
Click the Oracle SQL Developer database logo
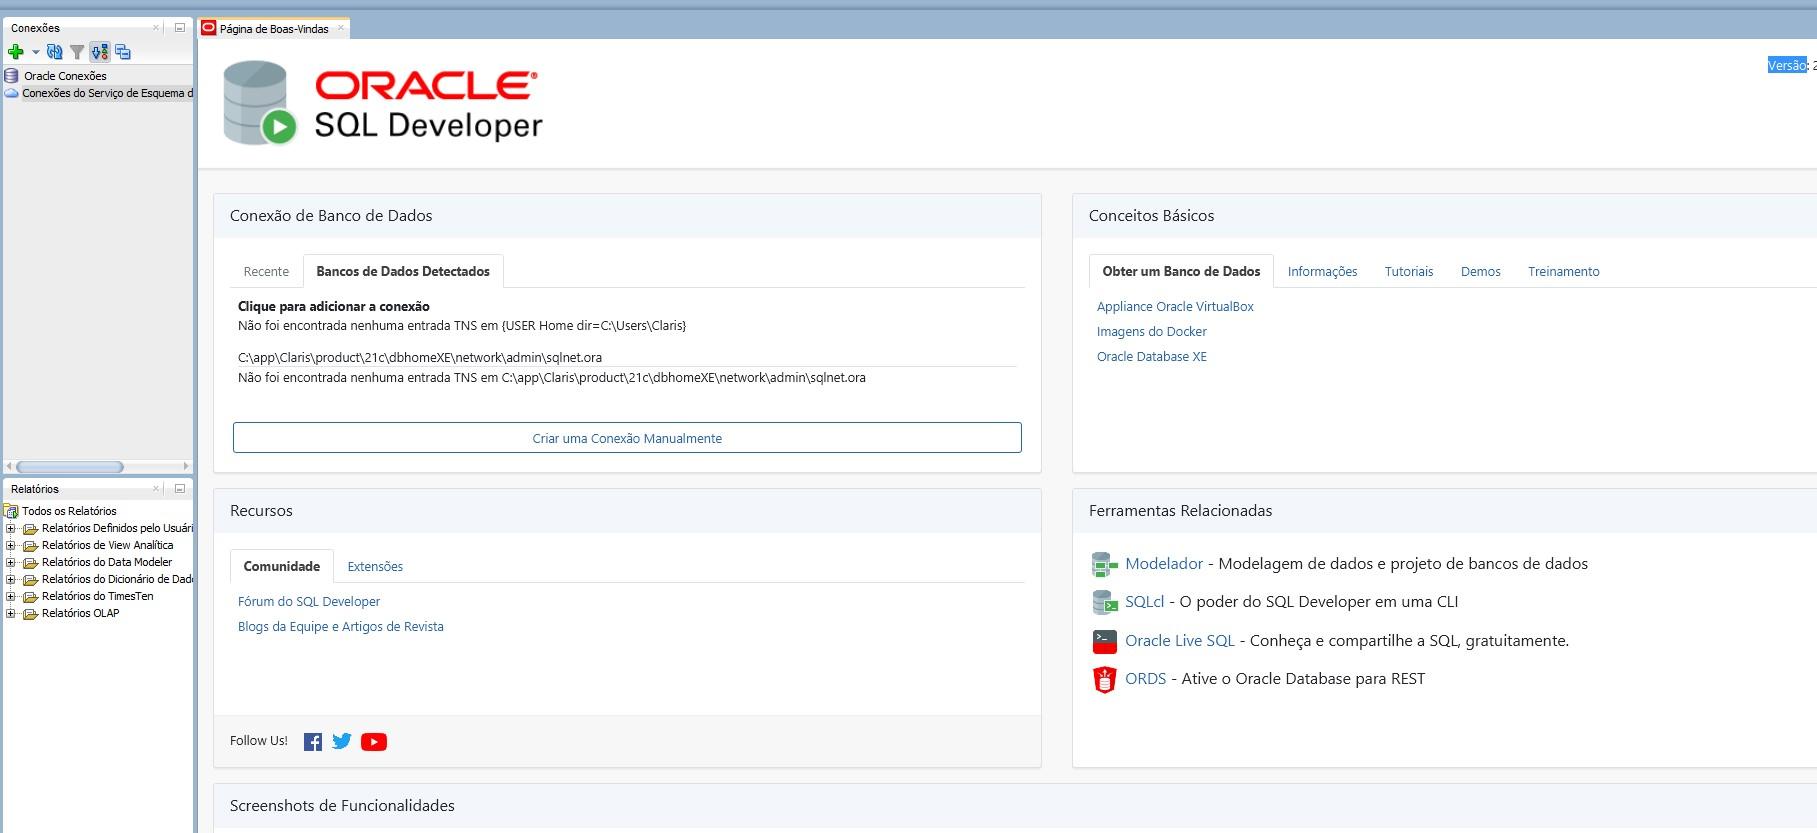pos(259,103)
